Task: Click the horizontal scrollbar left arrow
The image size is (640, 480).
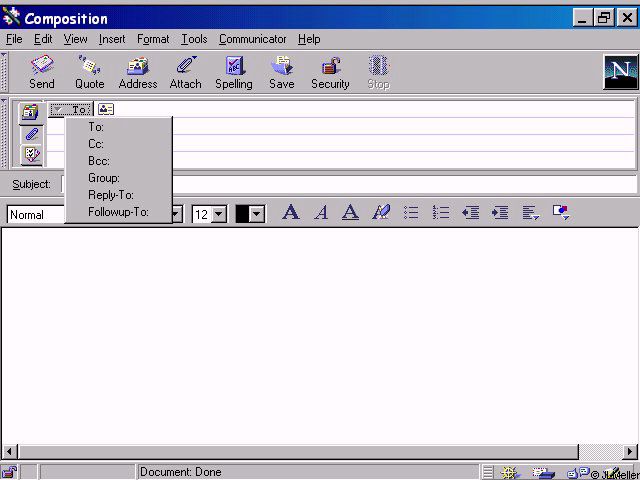Action: (x=9, y=452)
